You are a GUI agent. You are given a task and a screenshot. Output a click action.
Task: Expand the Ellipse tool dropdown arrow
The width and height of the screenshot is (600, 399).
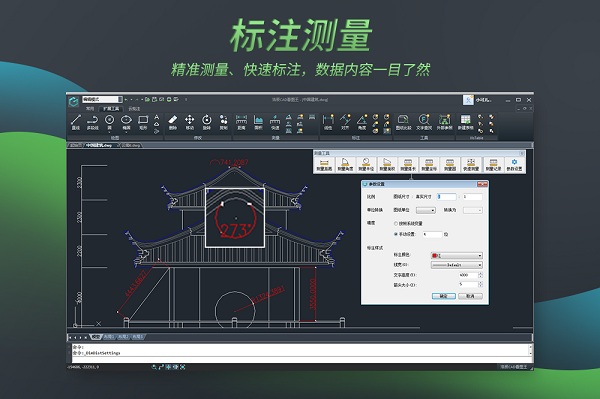click(x=126, y=132)
